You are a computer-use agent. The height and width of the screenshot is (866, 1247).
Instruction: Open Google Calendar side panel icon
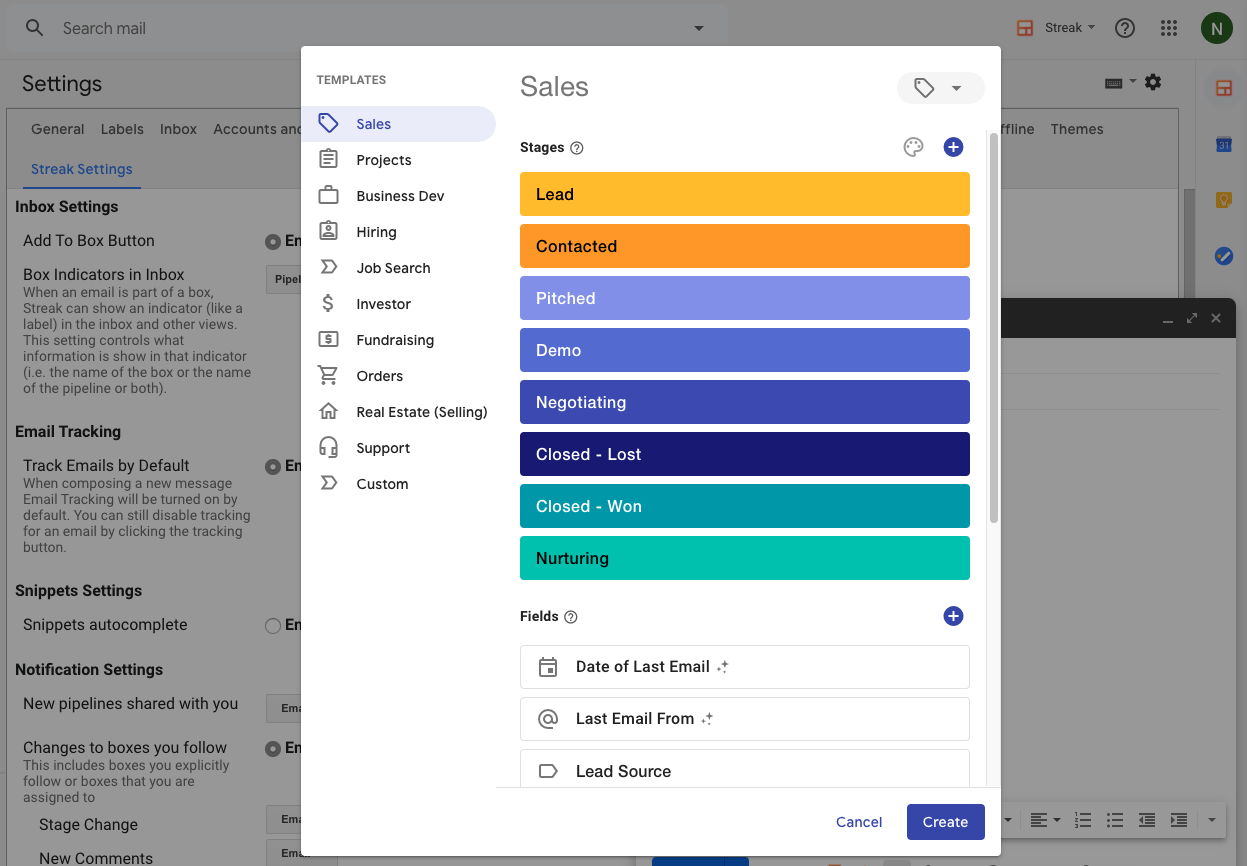1223,144
